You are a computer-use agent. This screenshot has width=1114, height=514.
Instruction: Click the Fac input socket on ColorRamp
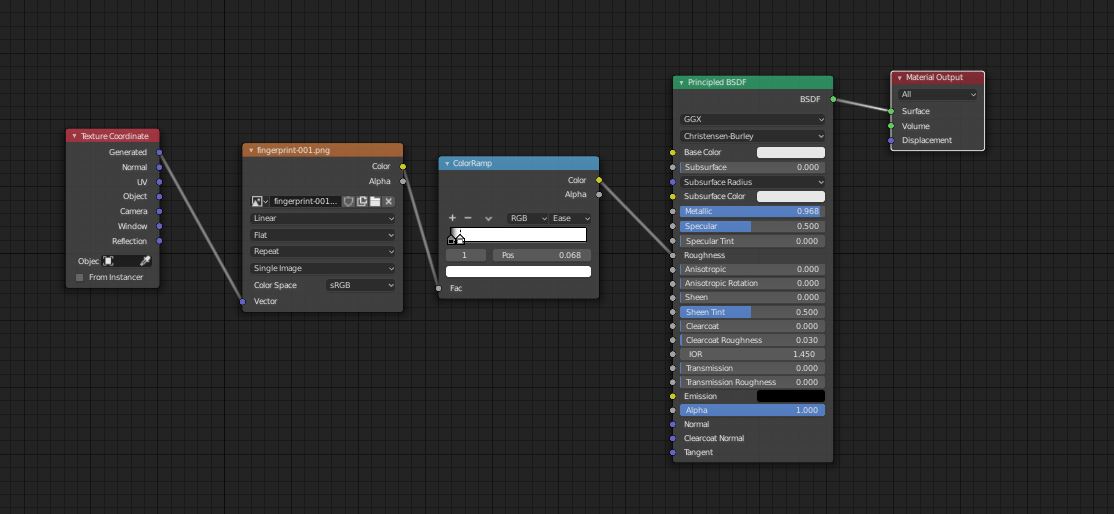click(438, 288)
